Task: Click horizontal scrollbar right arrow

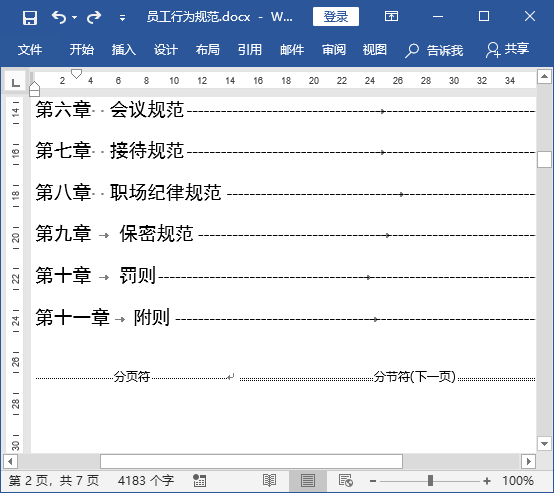Action: pos(529,462)
